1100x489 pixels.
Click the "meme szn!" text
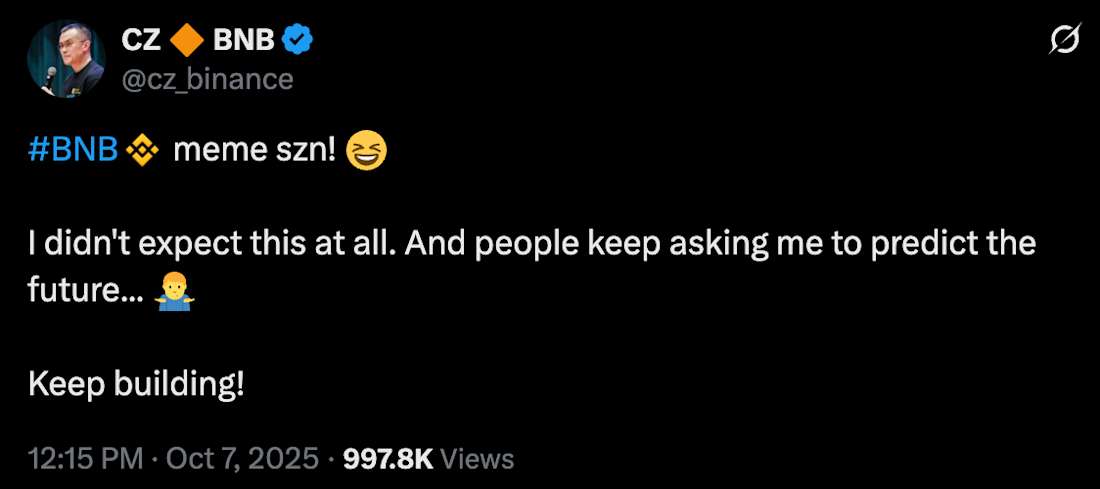click(254, 151)
